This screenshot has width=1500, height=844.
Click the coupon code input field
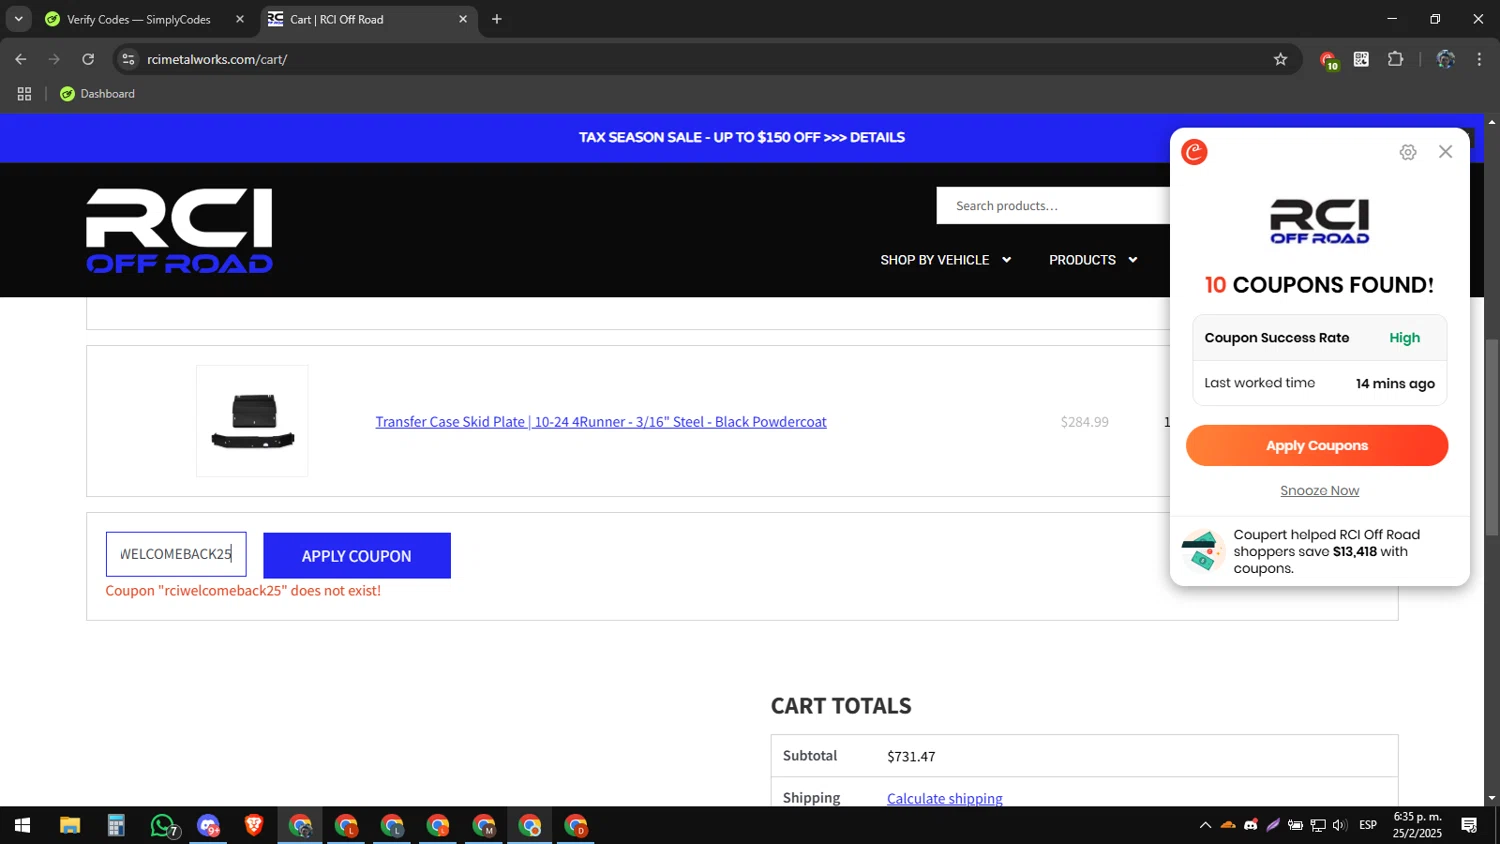pos(176,554)
